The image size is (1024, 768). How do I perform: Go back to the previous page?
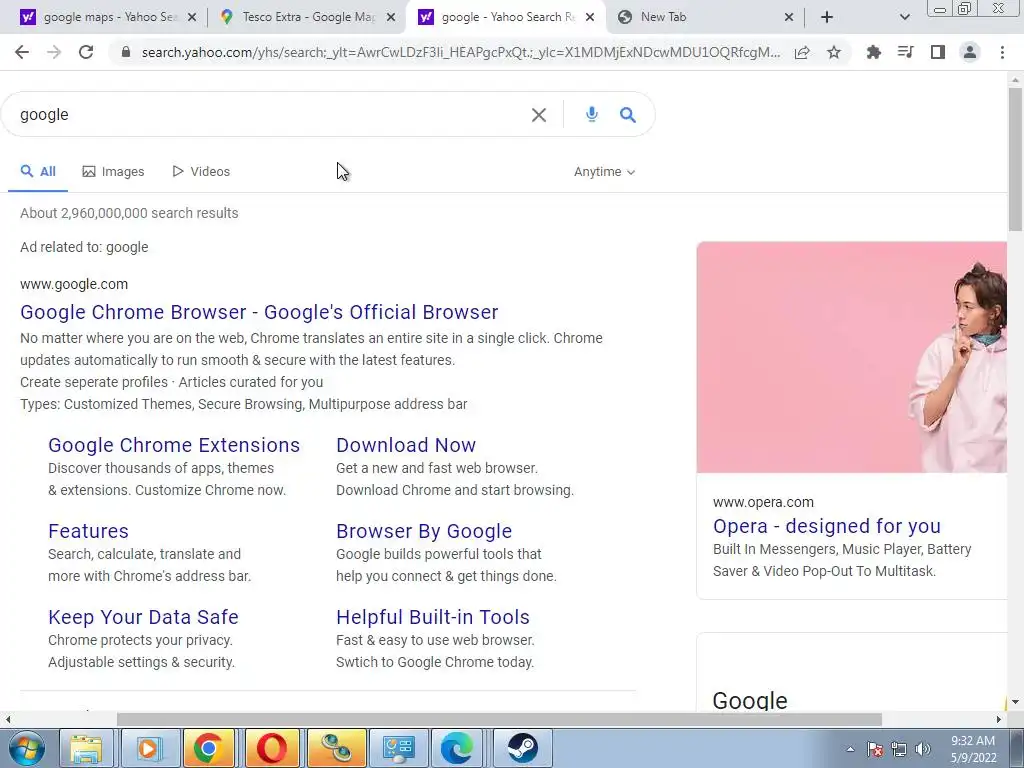[x=22, y=52]
